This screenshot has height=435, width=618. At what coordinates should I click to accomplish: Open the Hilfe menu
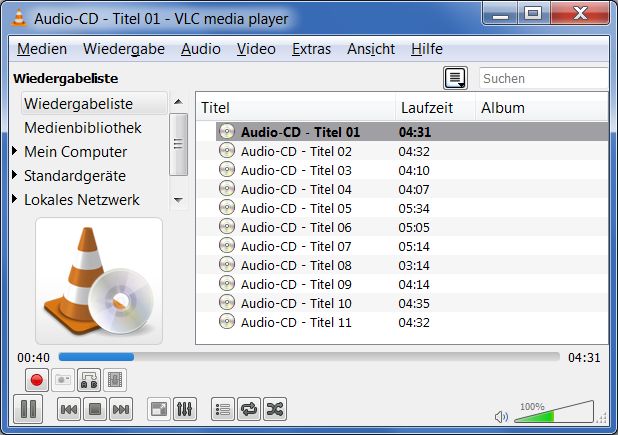(427, 49)
